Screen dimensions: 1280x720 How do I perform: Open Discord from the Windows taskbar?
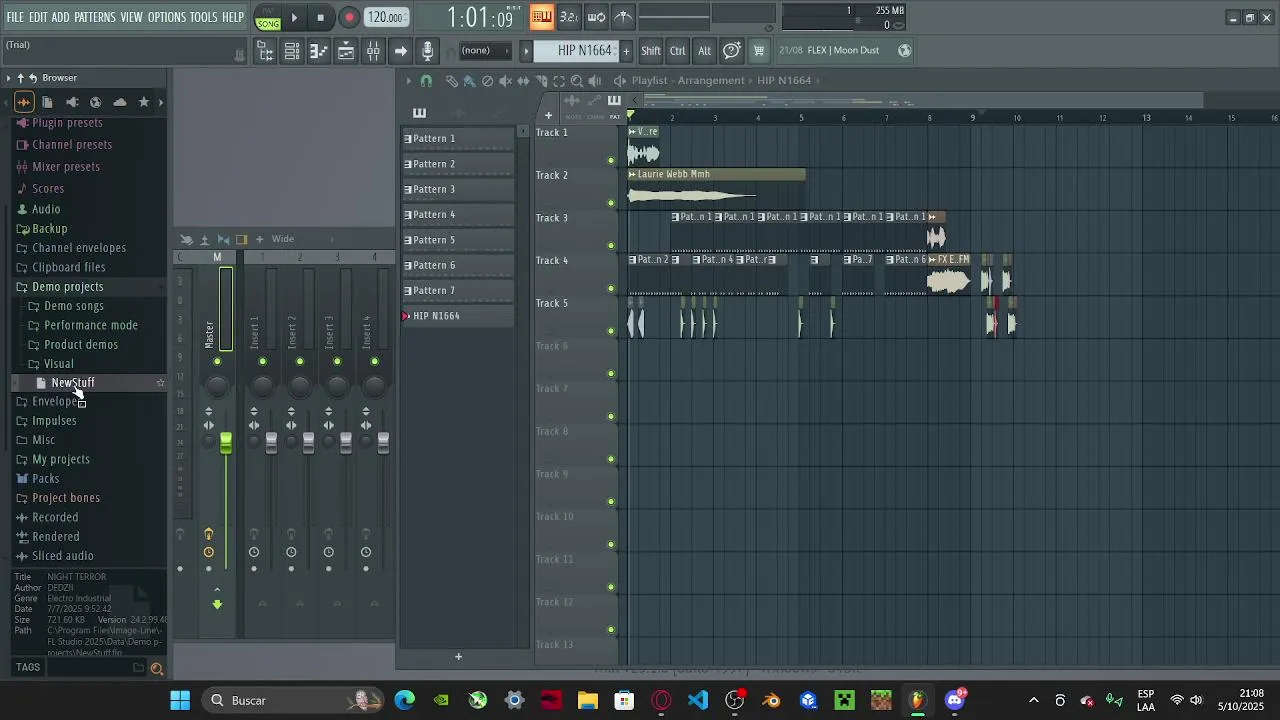click(955, 700)
